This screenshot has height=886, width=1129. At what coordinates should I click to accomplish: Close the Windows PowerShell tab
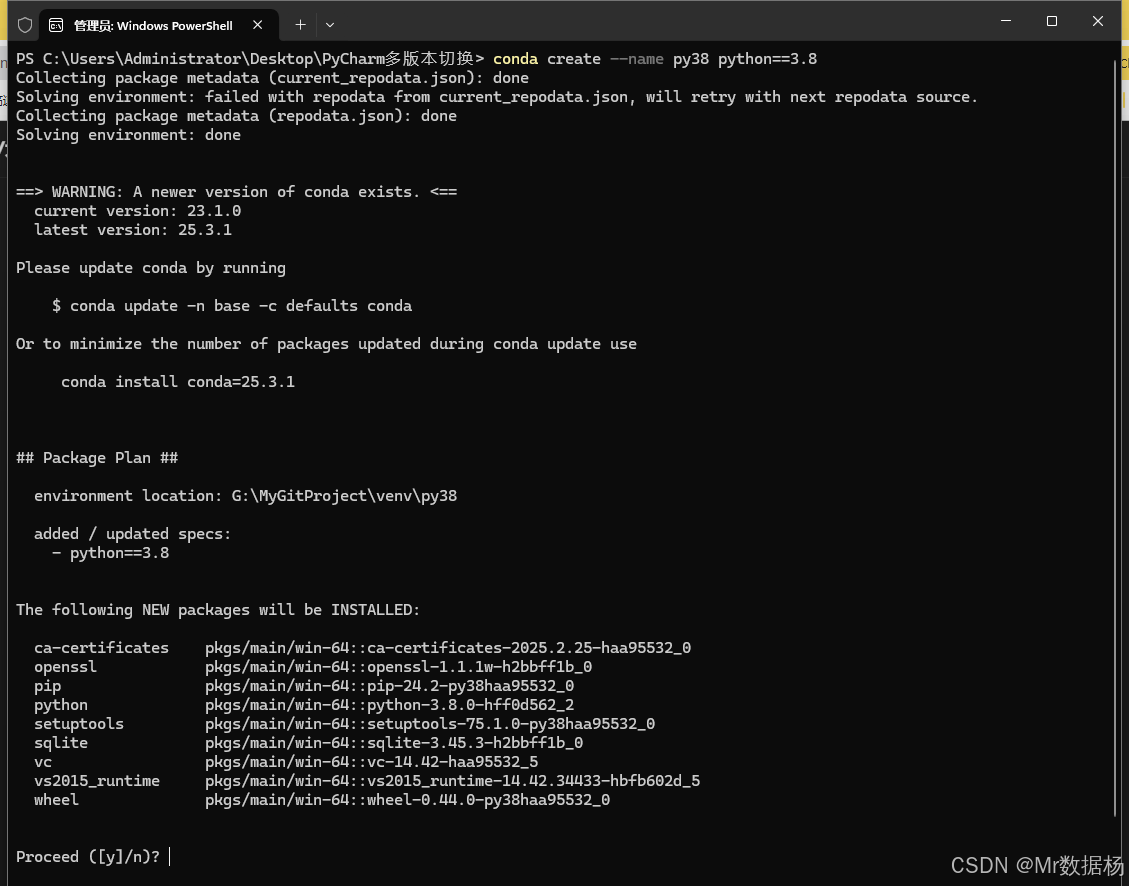[x=258, y=25]
